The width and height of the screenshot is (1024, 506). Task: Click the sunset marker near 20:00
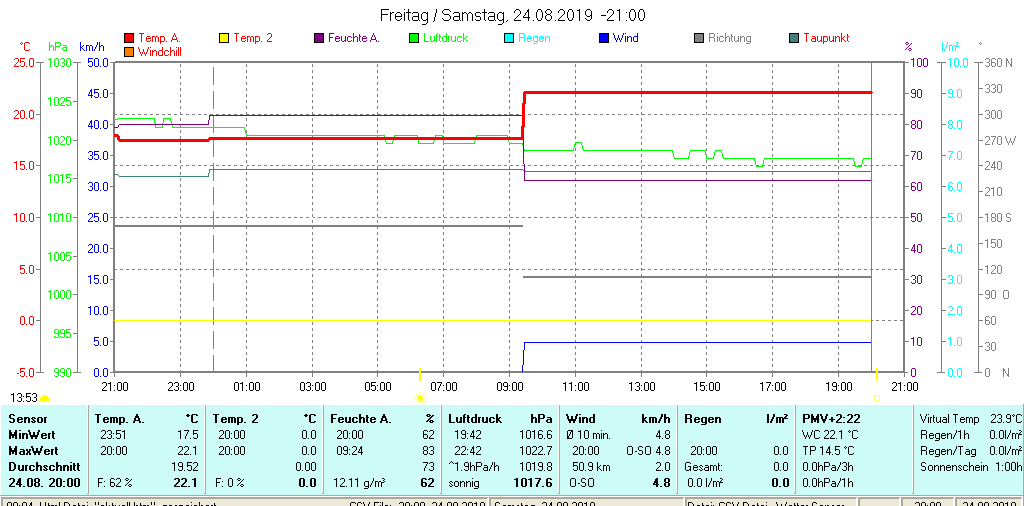coord(877,397)
